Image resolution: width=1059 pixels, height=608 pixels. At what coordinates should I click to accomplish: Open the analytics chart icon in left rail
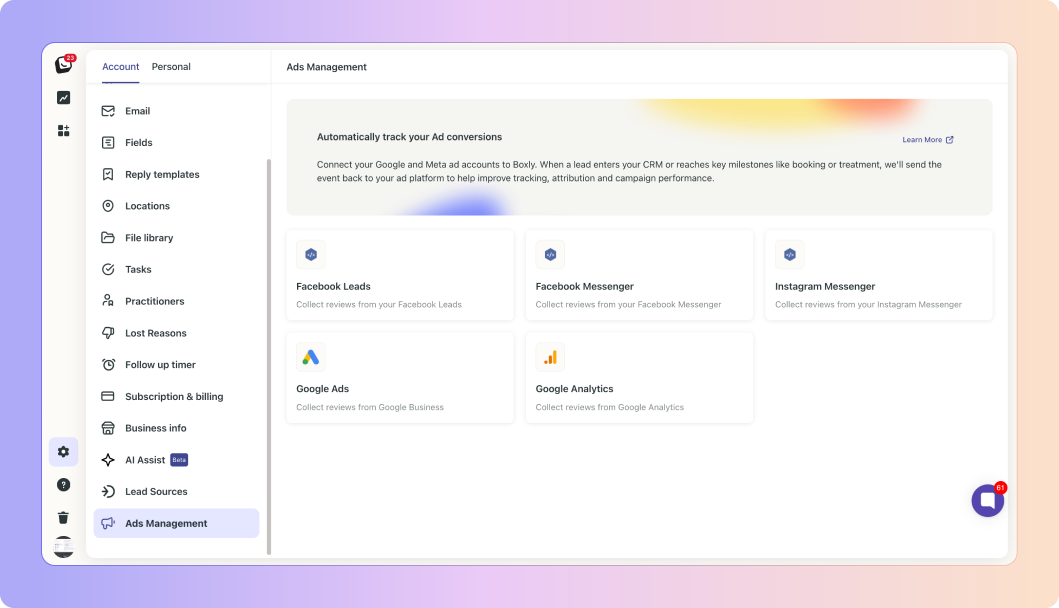click(x=63, y=98)
